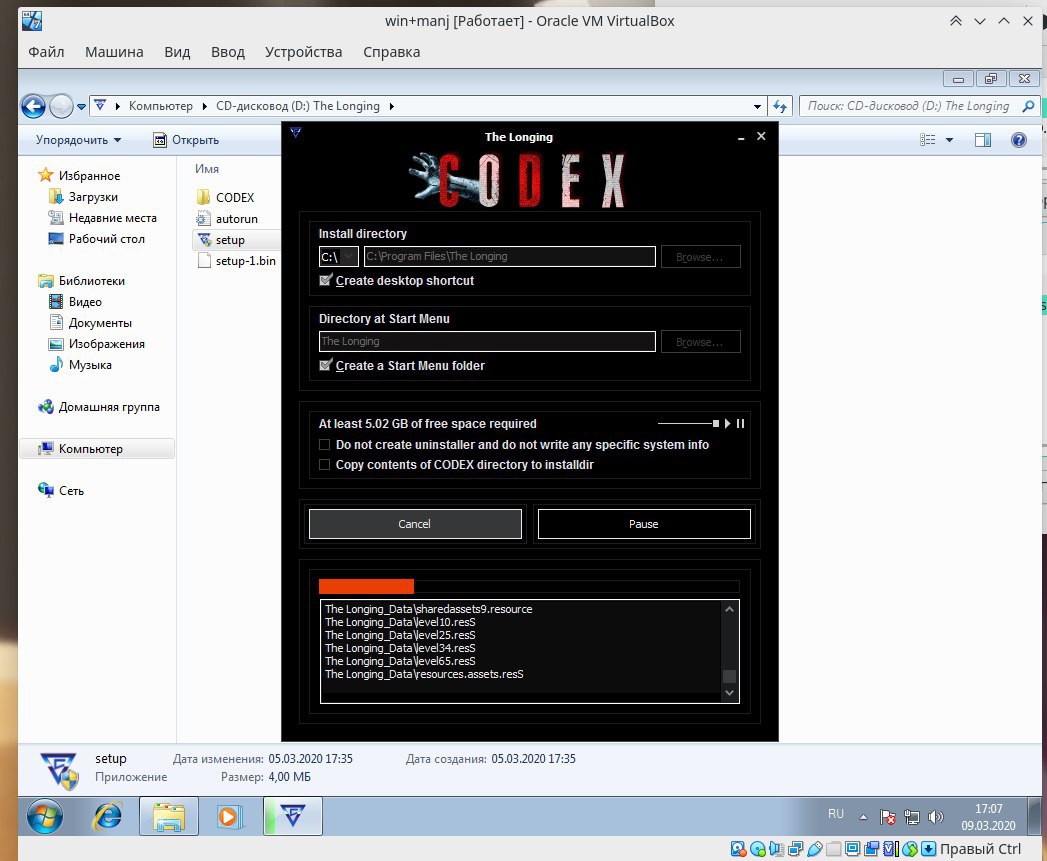Click the Explorer forward navigation arrow
The height and width of the screenshot is (861, 1047).
tap(61, 106)
